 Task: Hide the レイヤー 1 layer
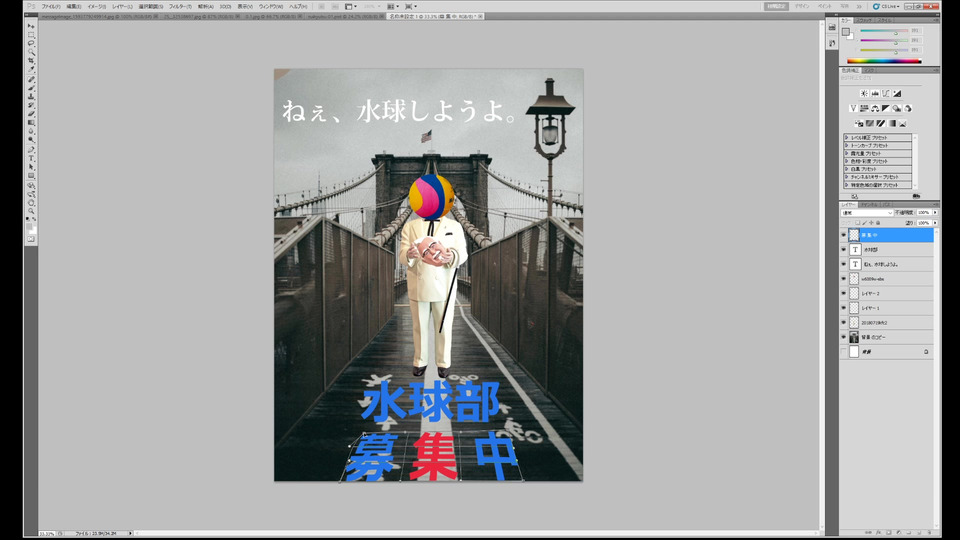point(844,308)
